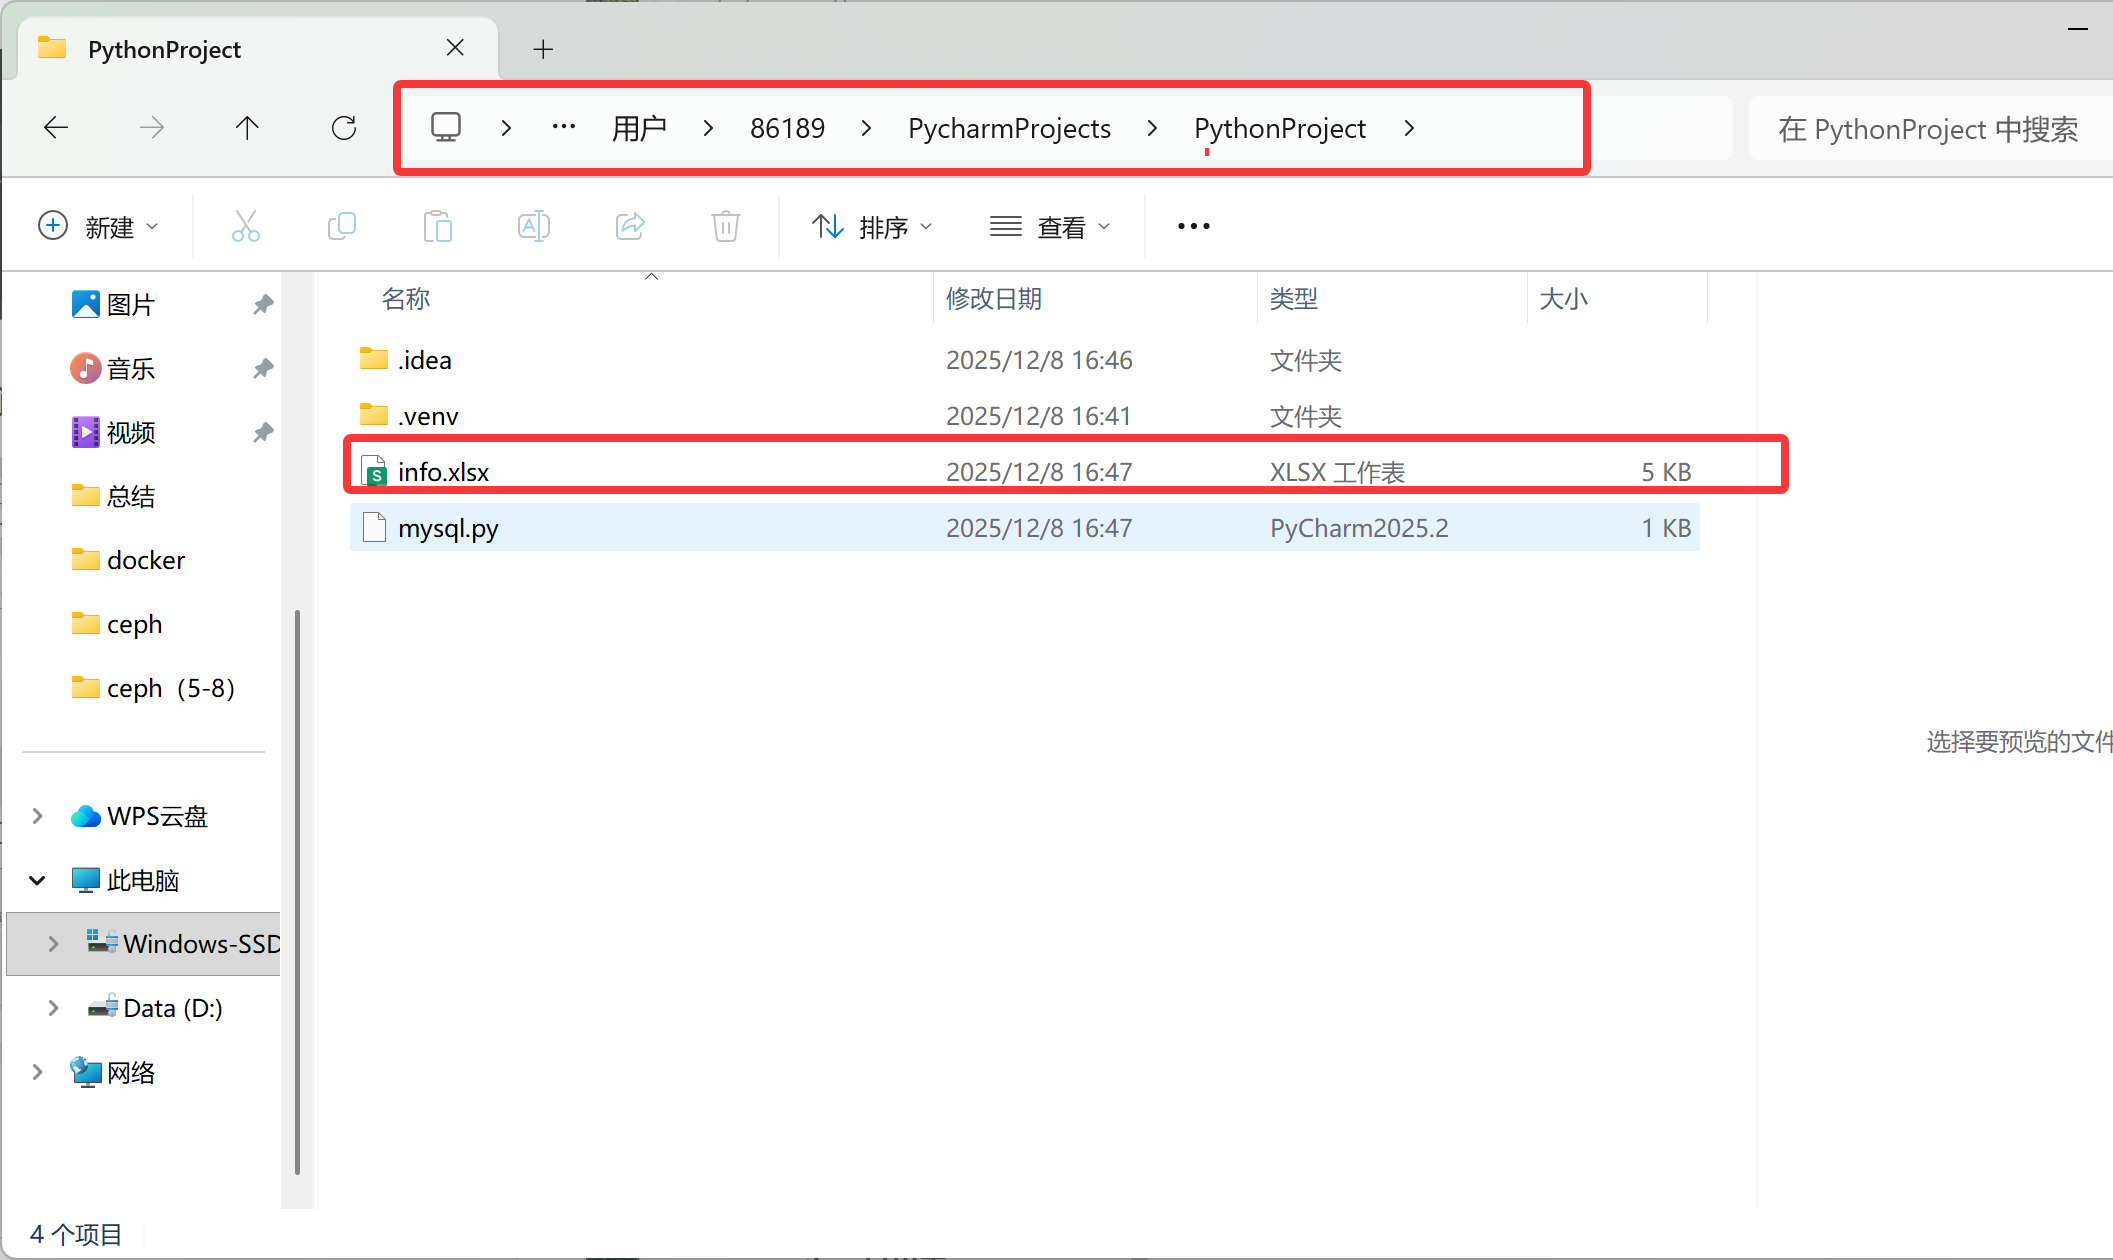The height and width of the screenshot is (1260, 2113).
Task: Click the Delete trash icon
Action: click(725, 227)
